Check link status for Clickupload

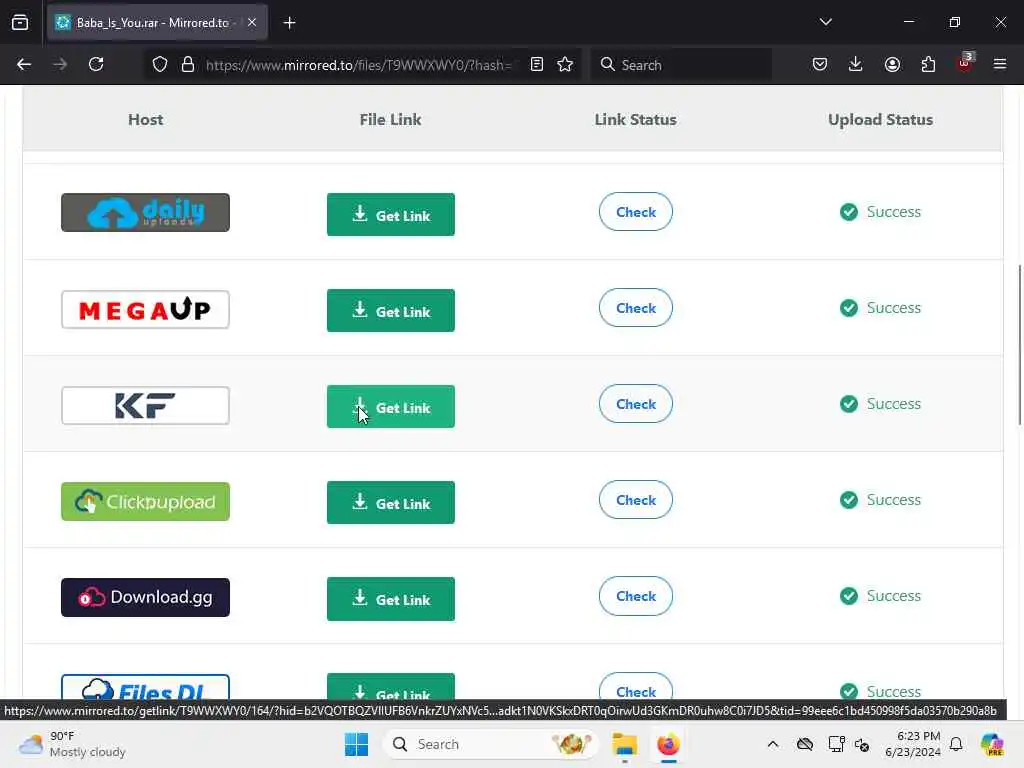tap(635, 500)
